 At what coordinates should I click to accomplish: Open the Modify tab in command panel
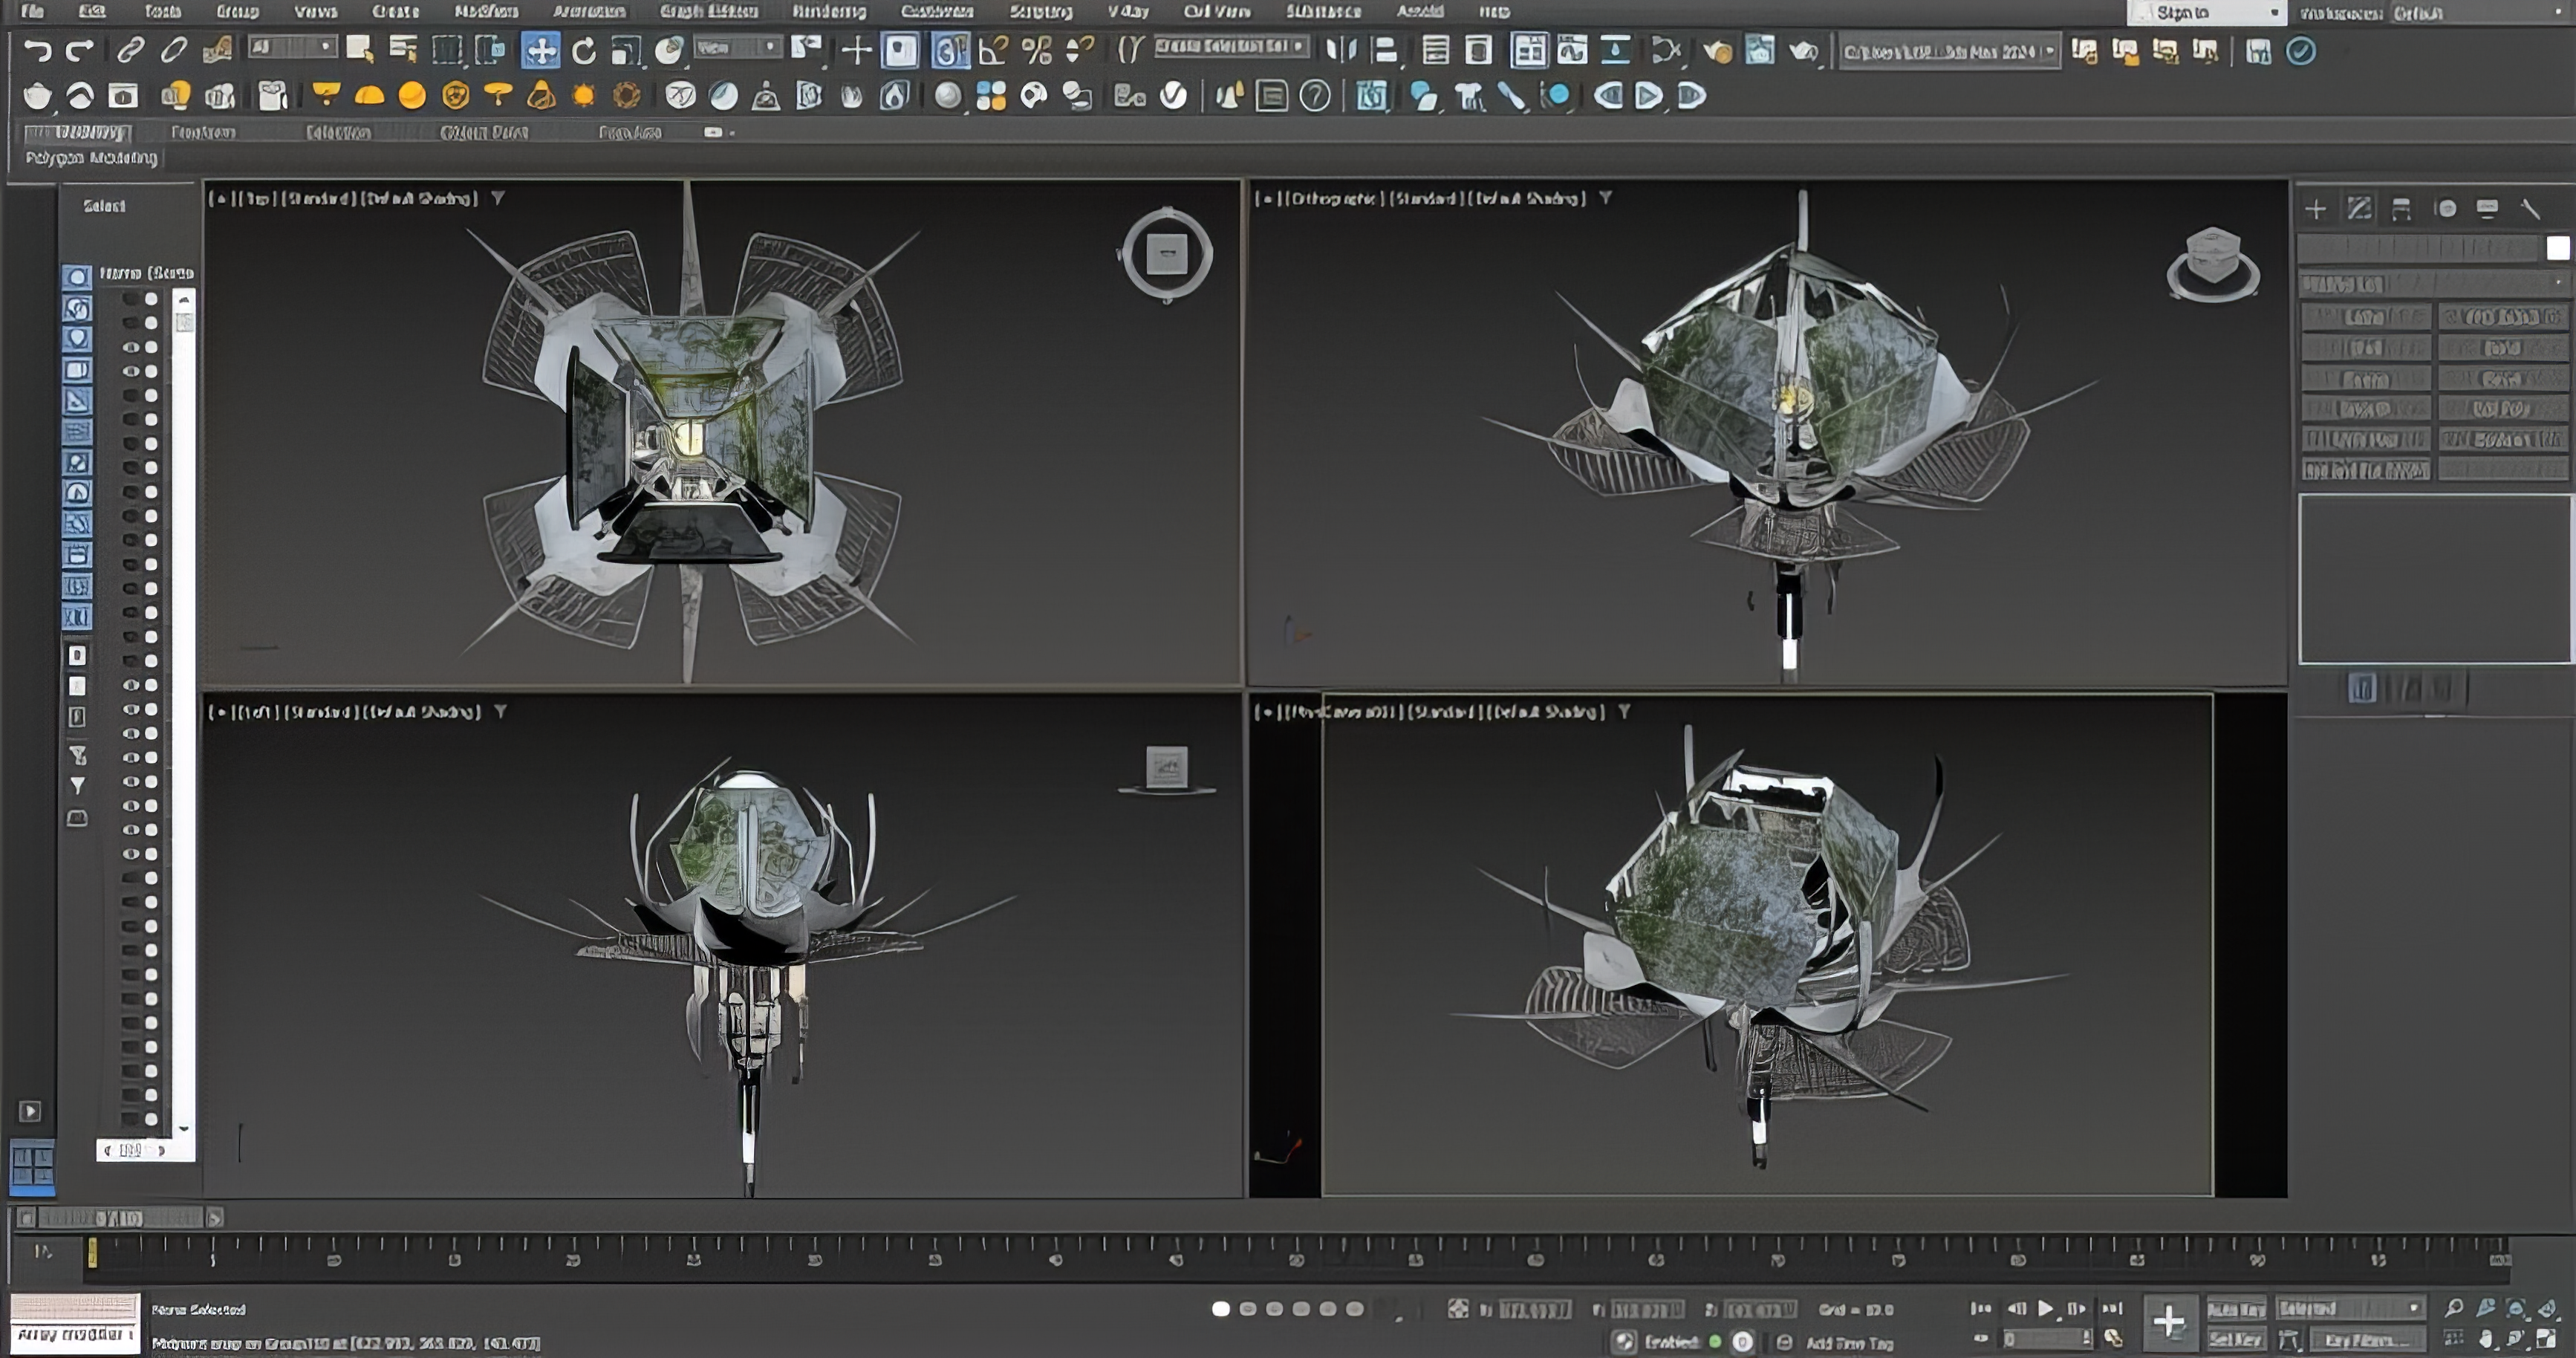(x=2359, y=208)
